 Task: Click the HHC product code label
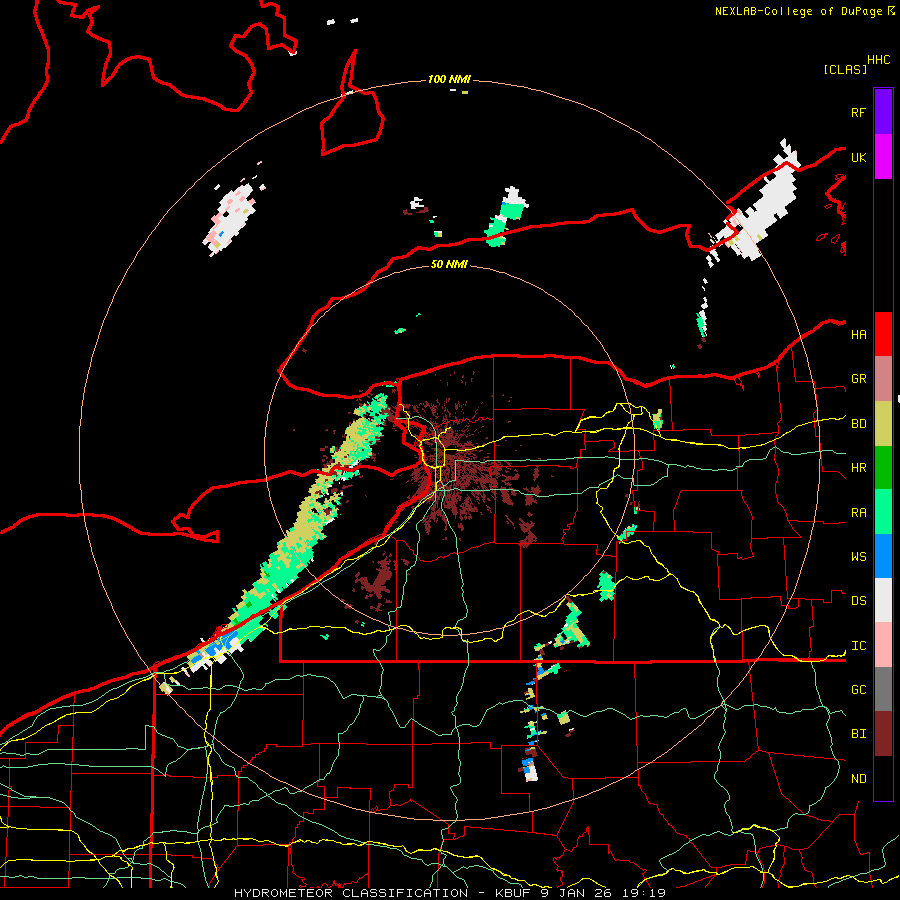pyautogui.click(x=879, y=60)
